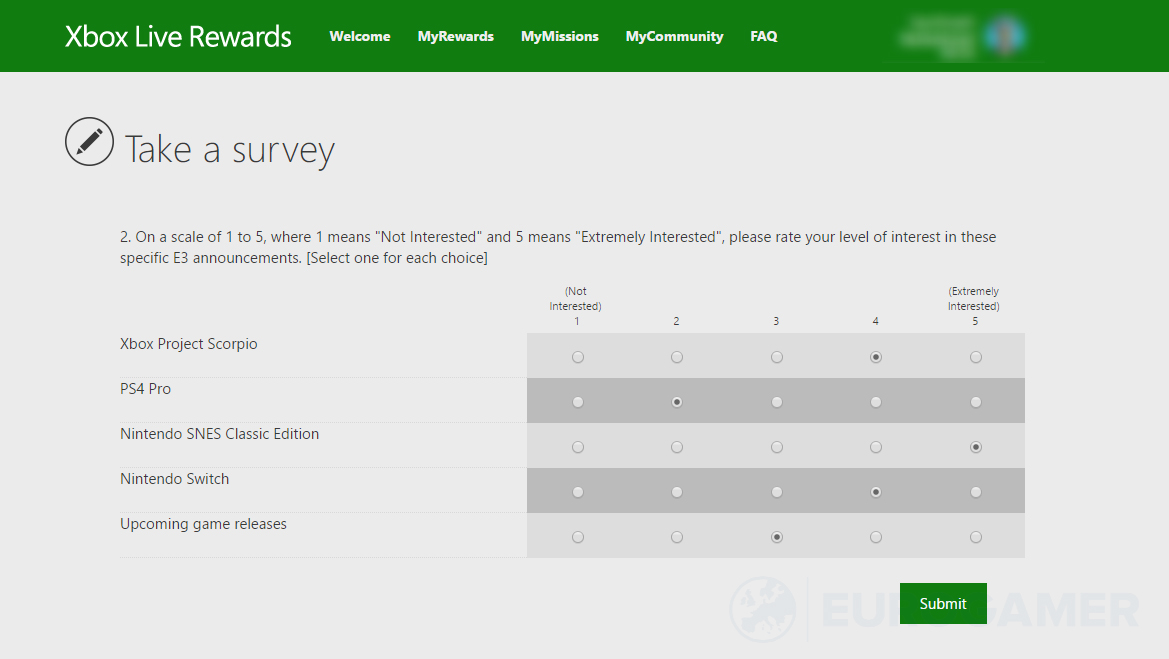Set Nintendo SNES Classic Edition to 4
Viewport: 1169px width, 659px height.
(x=876, y=447)
